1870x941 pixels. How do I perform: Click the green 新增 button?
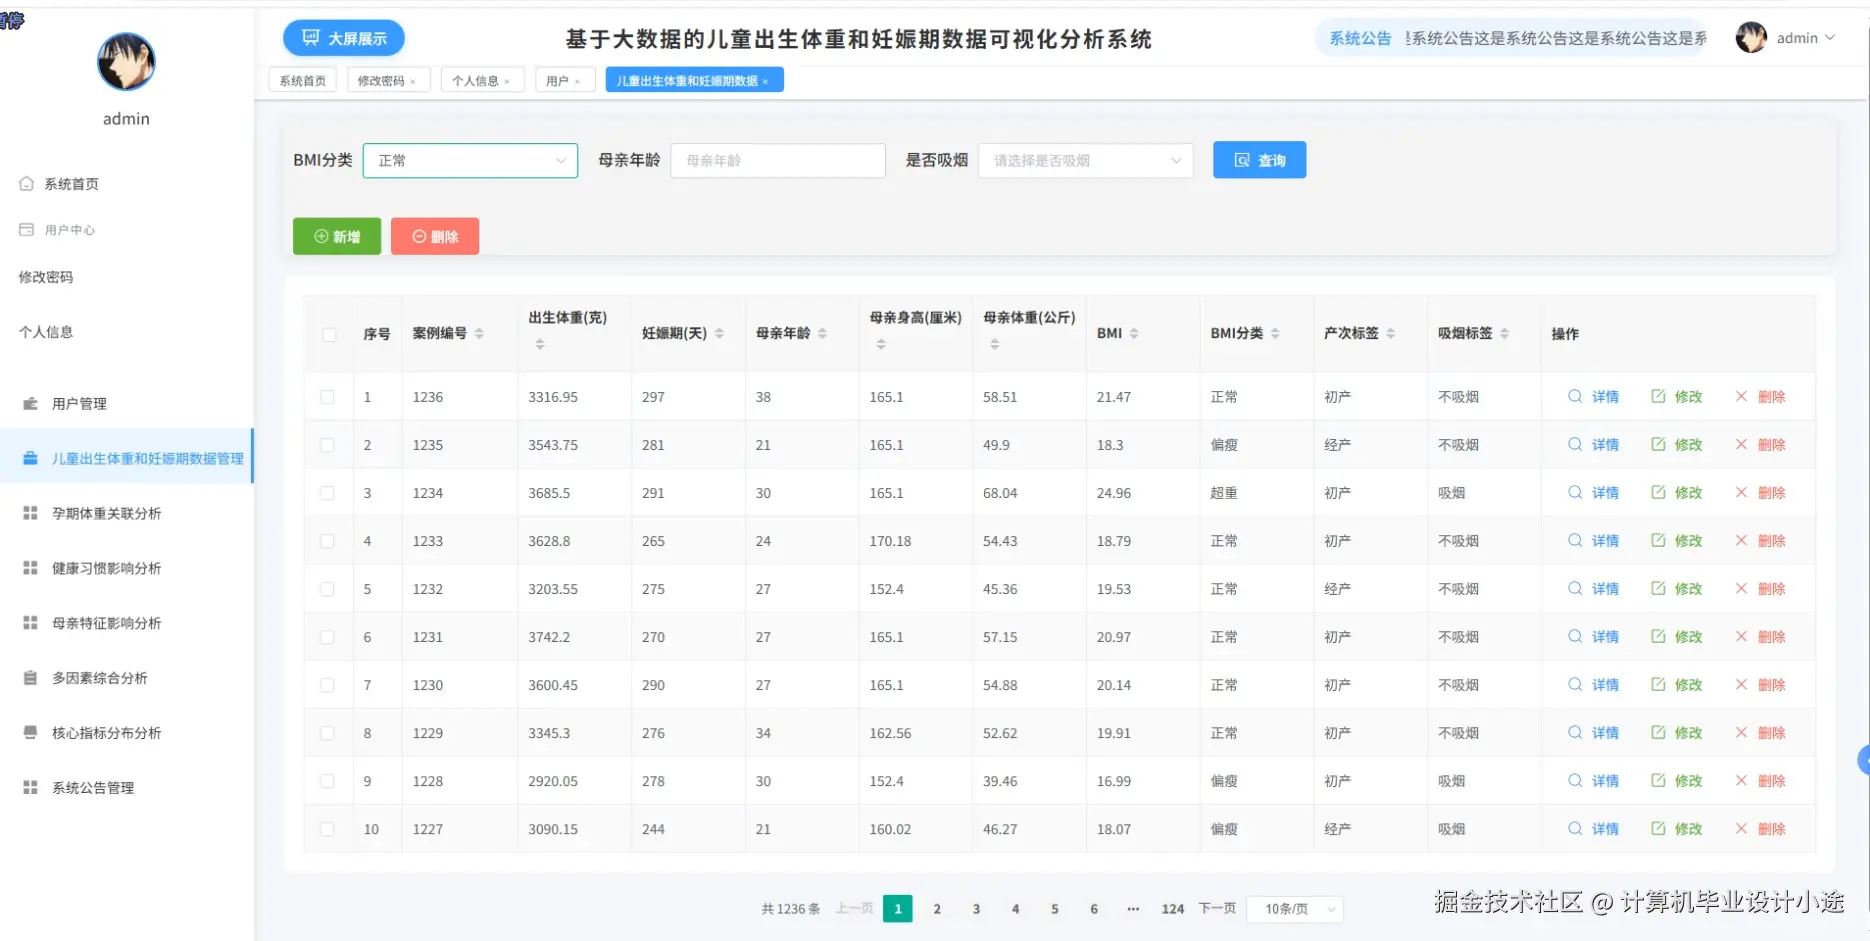[x=336, y=236]
